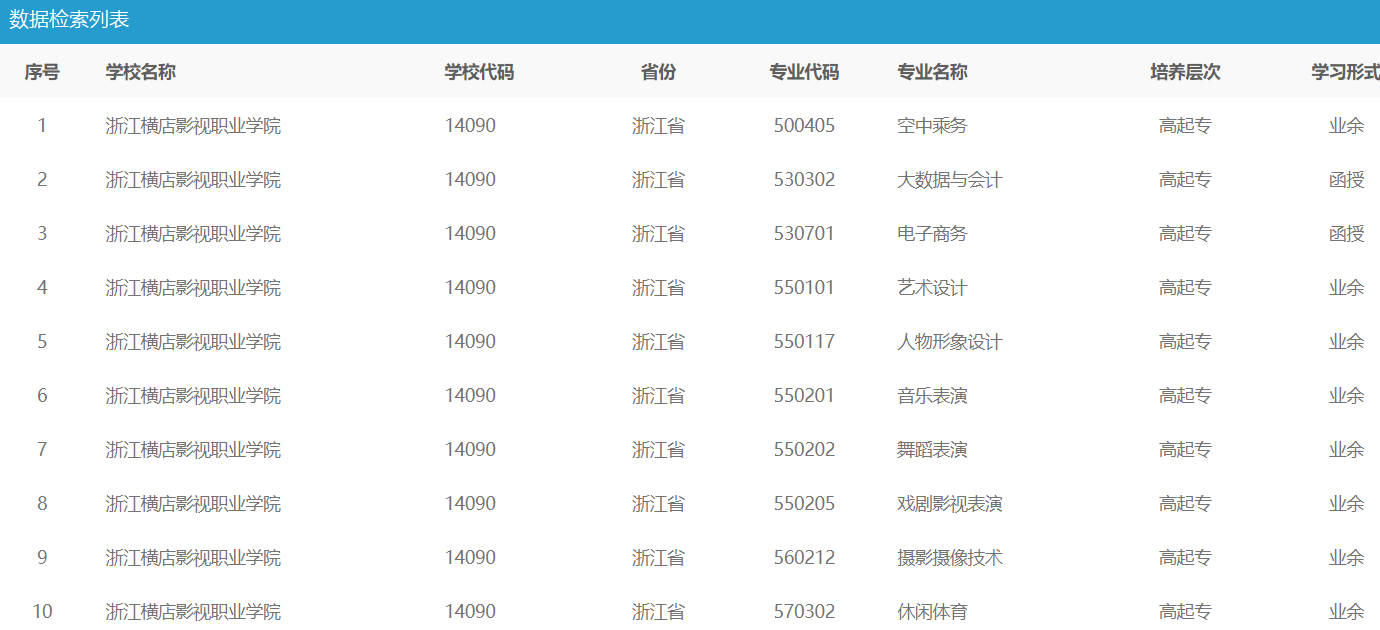Select the major name 电子商务
This screenshot has width=1380, height=630.
(x=933, y=234)
